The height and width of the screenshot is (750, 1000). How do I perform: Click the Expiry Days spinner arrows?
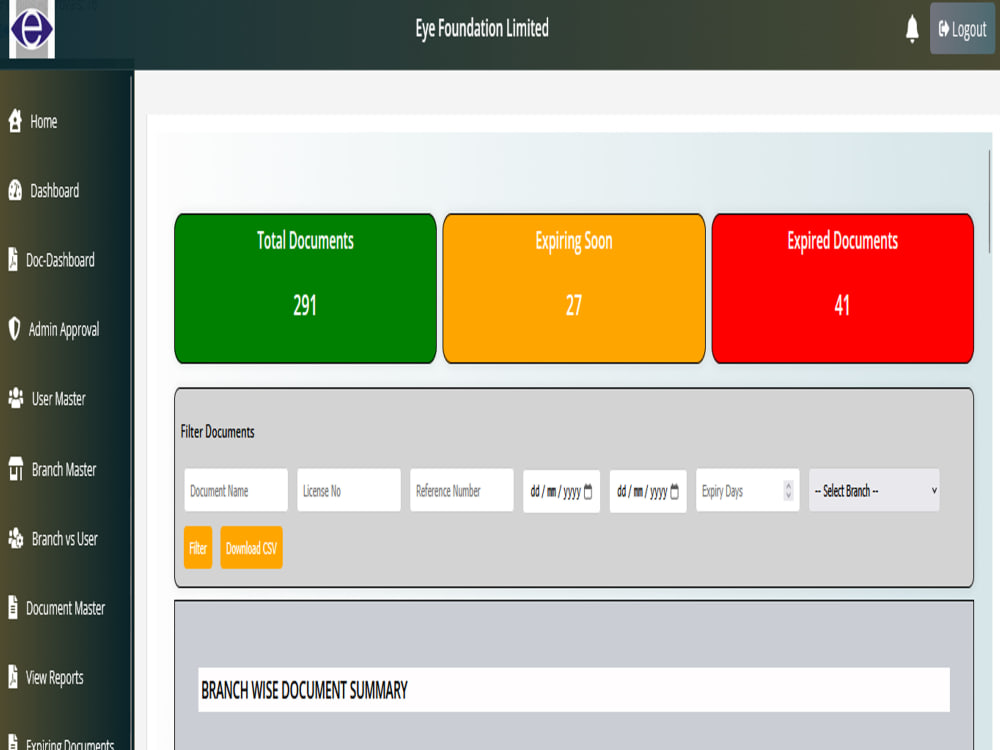point(788,490)
